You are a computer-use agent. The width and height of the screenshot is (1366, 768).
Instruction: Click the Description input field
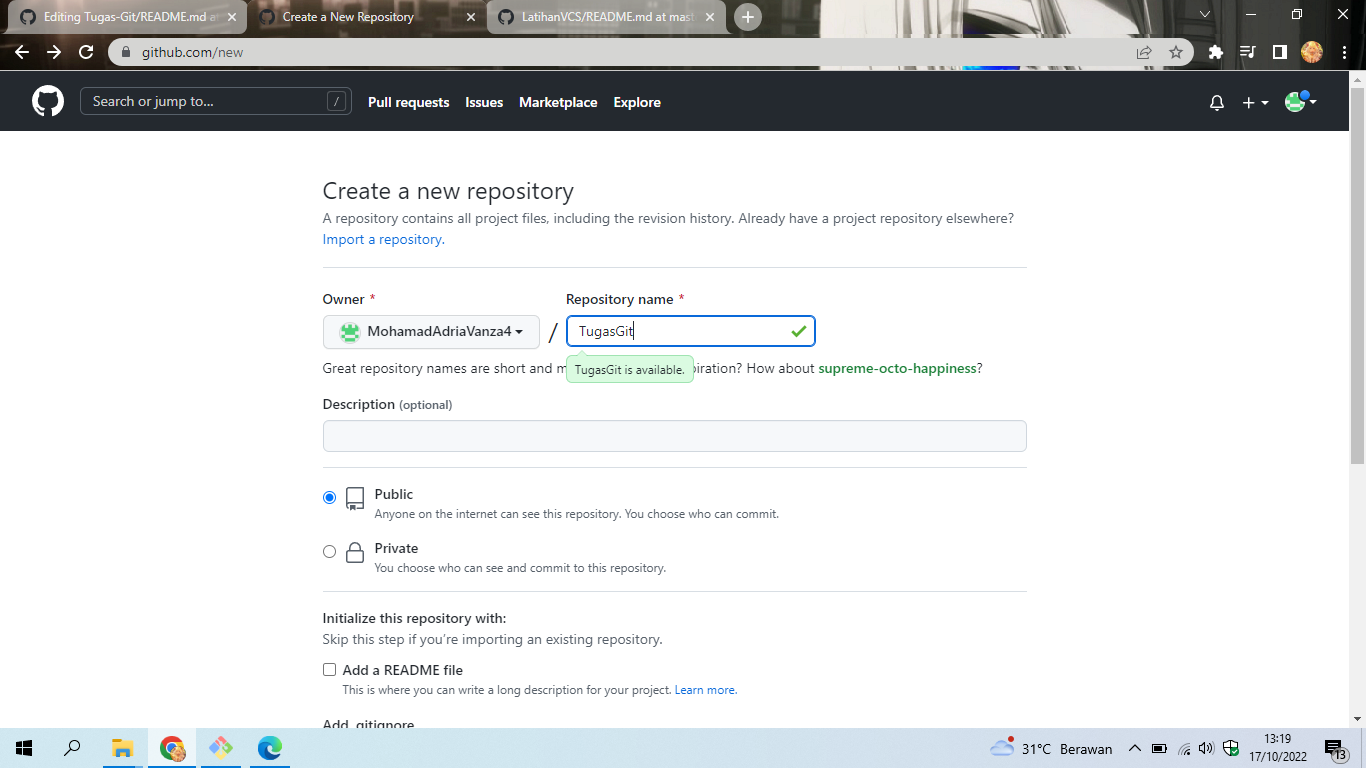(x=674, y=435)
